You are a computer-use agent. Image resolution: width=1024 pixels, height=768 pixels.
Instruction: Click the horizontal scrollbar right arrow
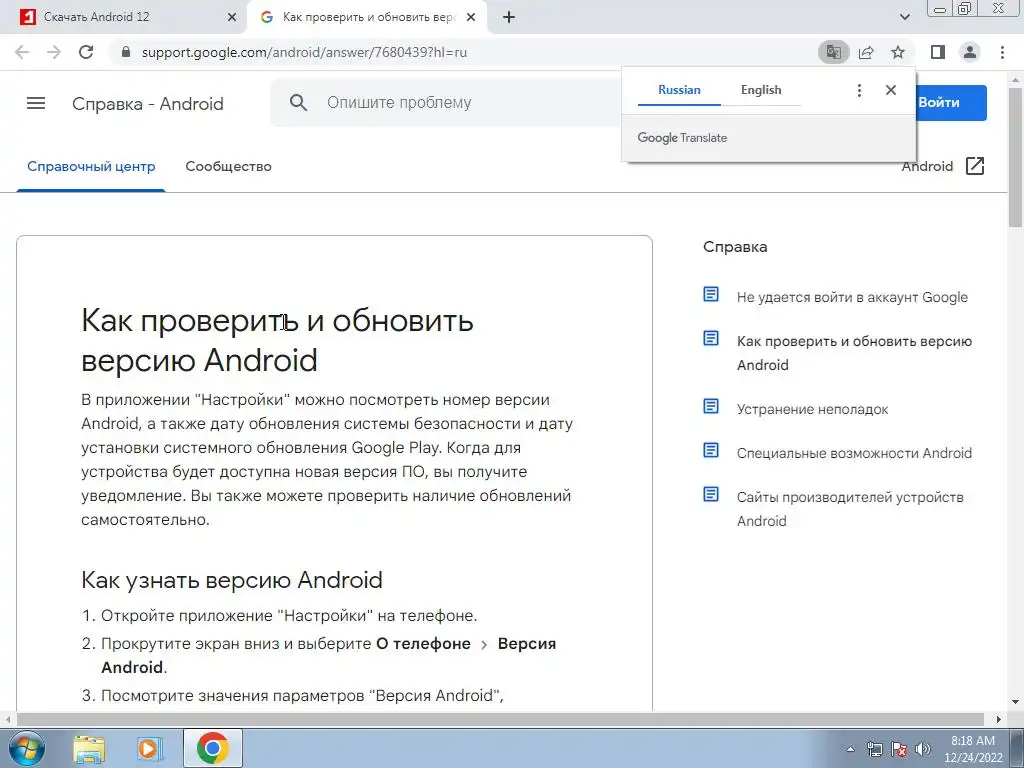click(999, 719)
